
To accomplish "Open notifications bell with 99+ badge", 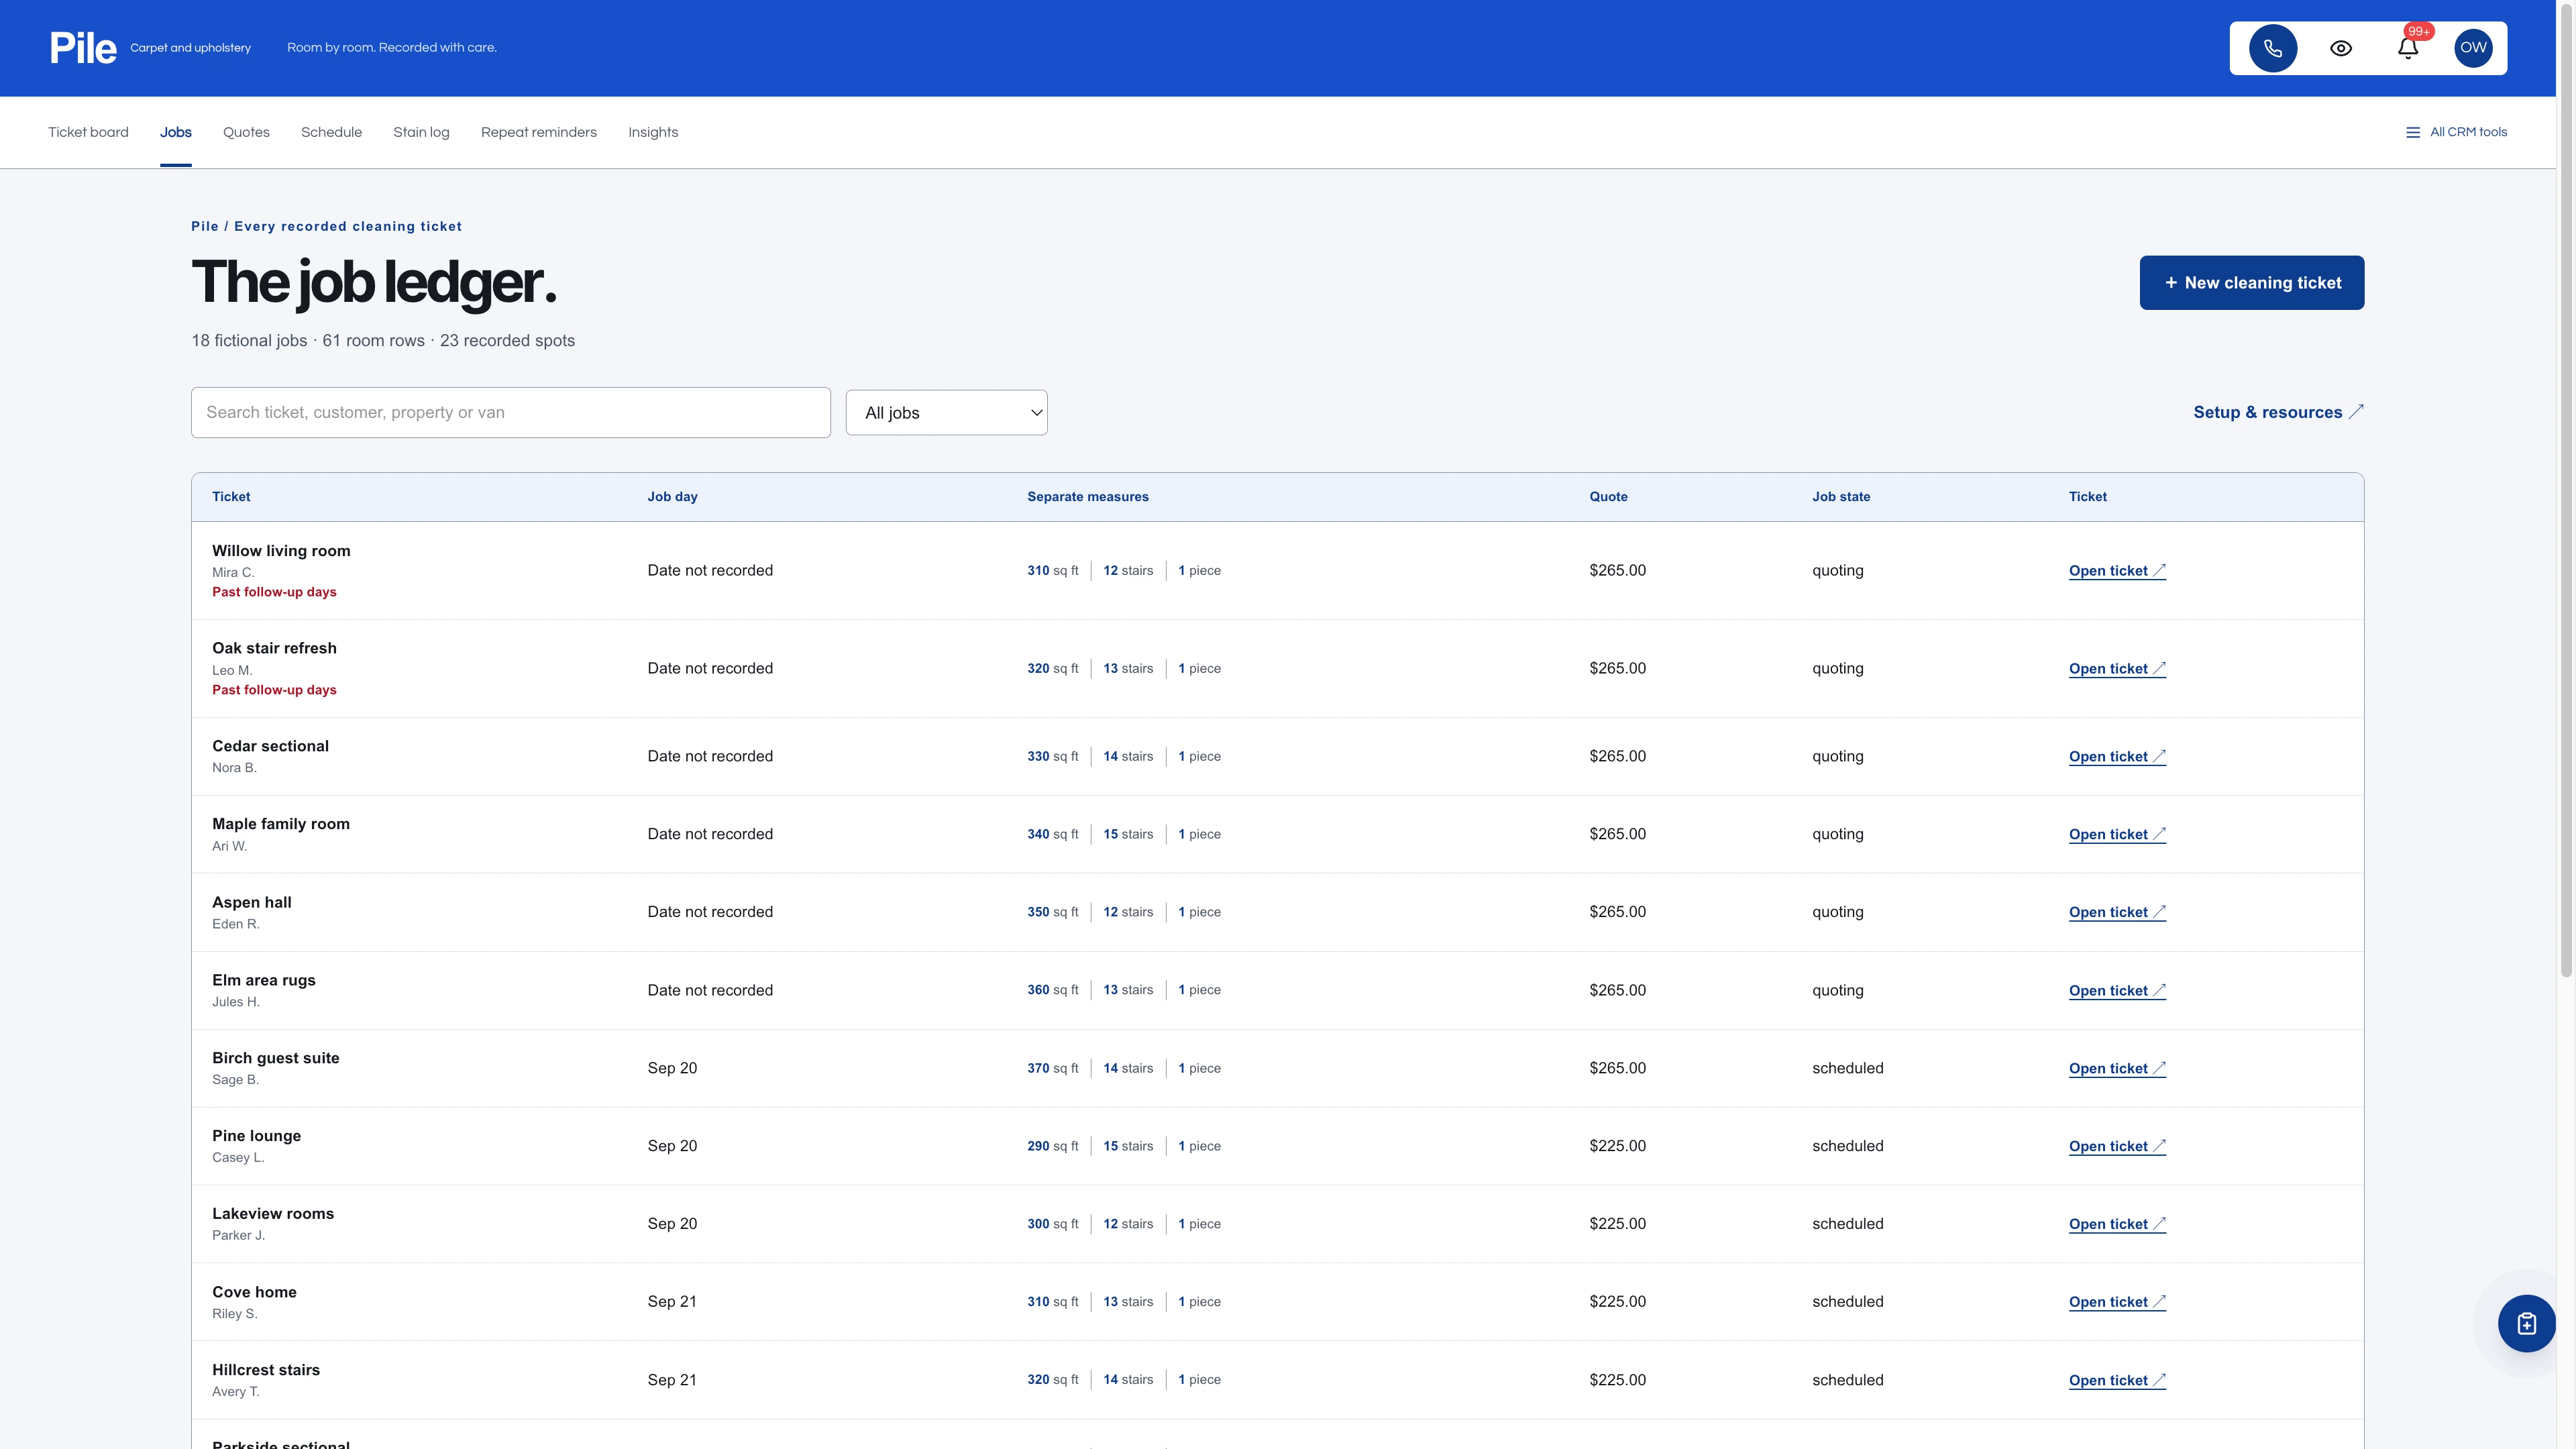I will click(x=2408, y=48).
